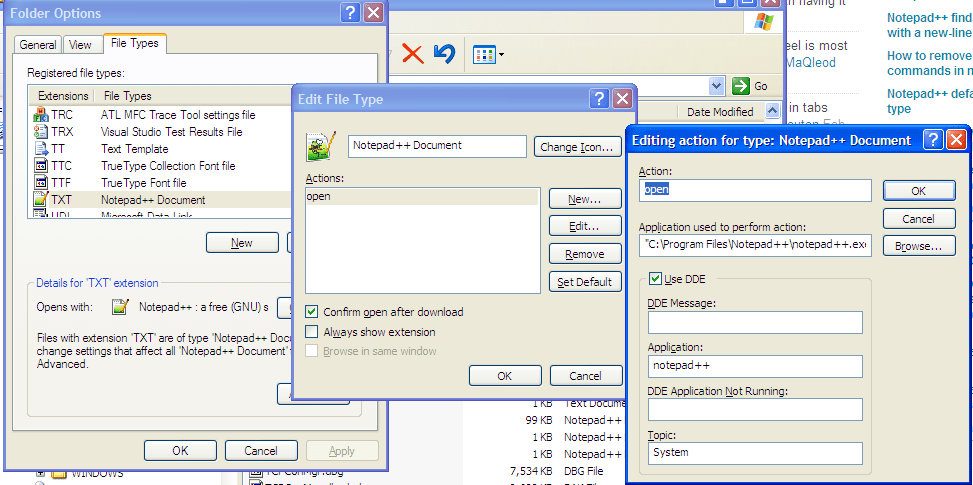
Task: Click the Topic field containing System
Action: [x=755, y=453]
